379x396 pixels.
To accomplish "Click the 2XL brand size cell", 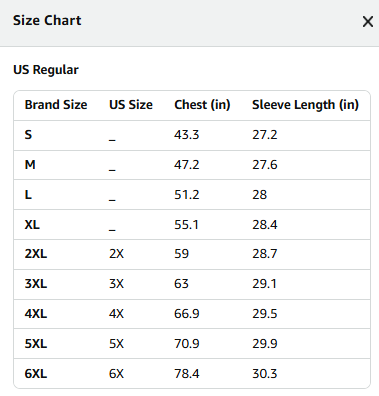I will pyautogui.click(x=36, y=254).
